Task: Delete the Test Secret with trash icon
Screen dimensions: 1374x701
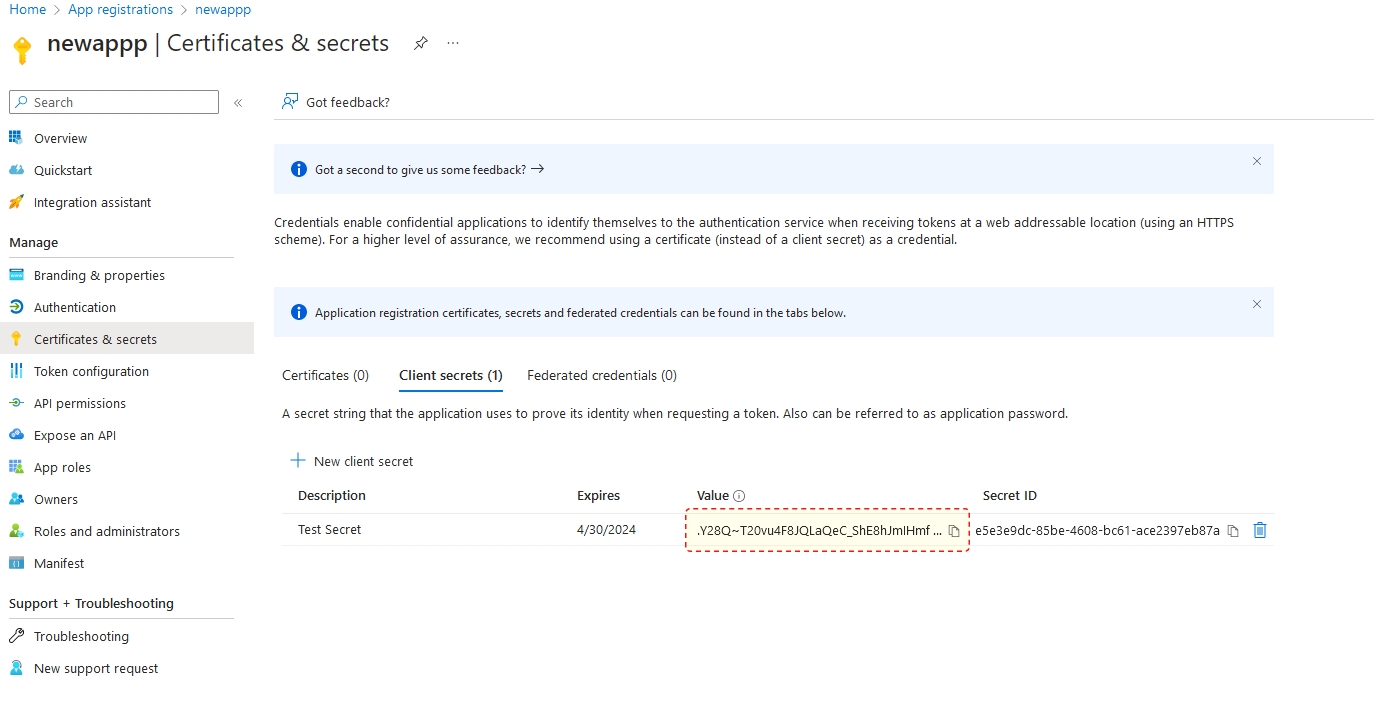Action: click(1260, 530)
